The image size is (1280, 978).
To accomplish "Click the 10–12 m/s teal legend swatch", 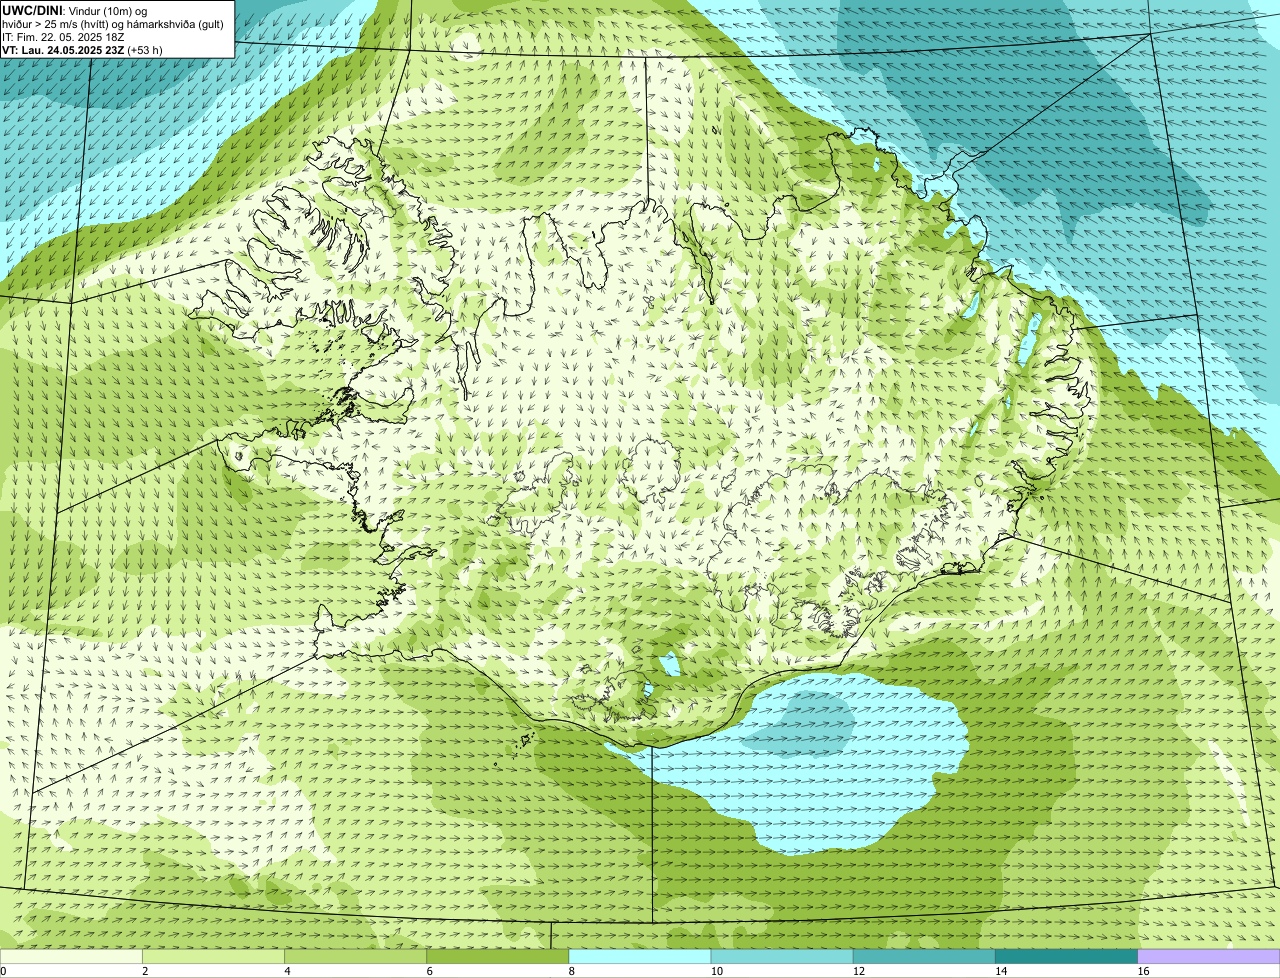I will coord(782,956).
